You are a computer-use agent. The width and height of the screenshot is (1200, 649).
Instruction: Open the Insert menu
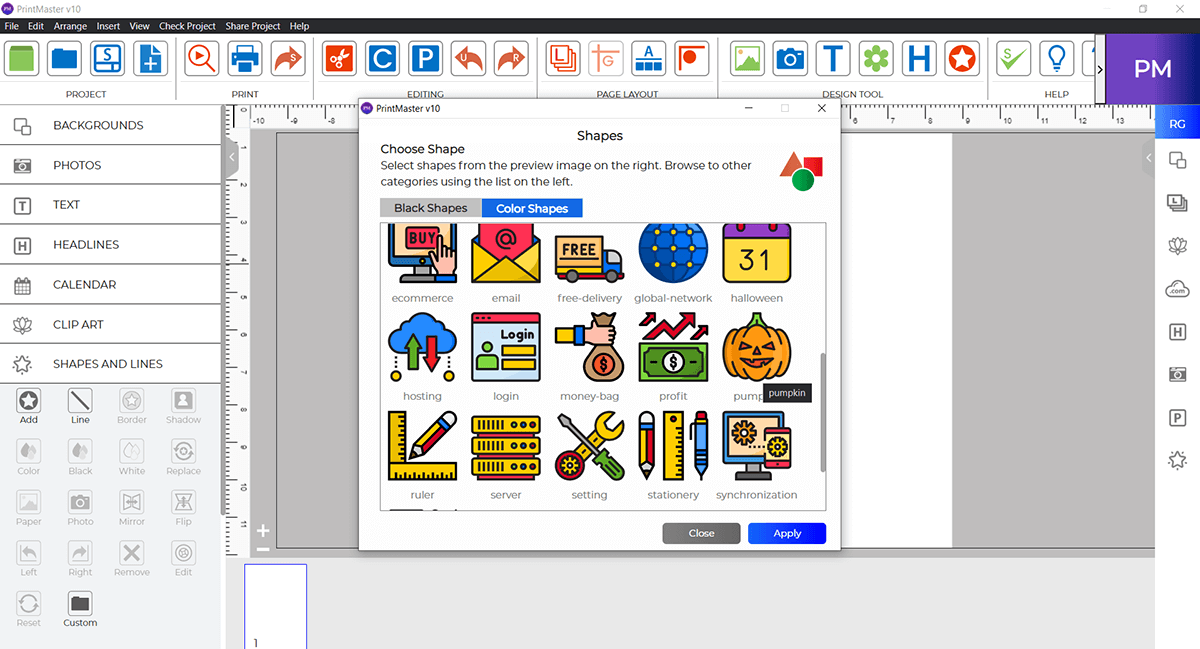(x=107, y=26)
